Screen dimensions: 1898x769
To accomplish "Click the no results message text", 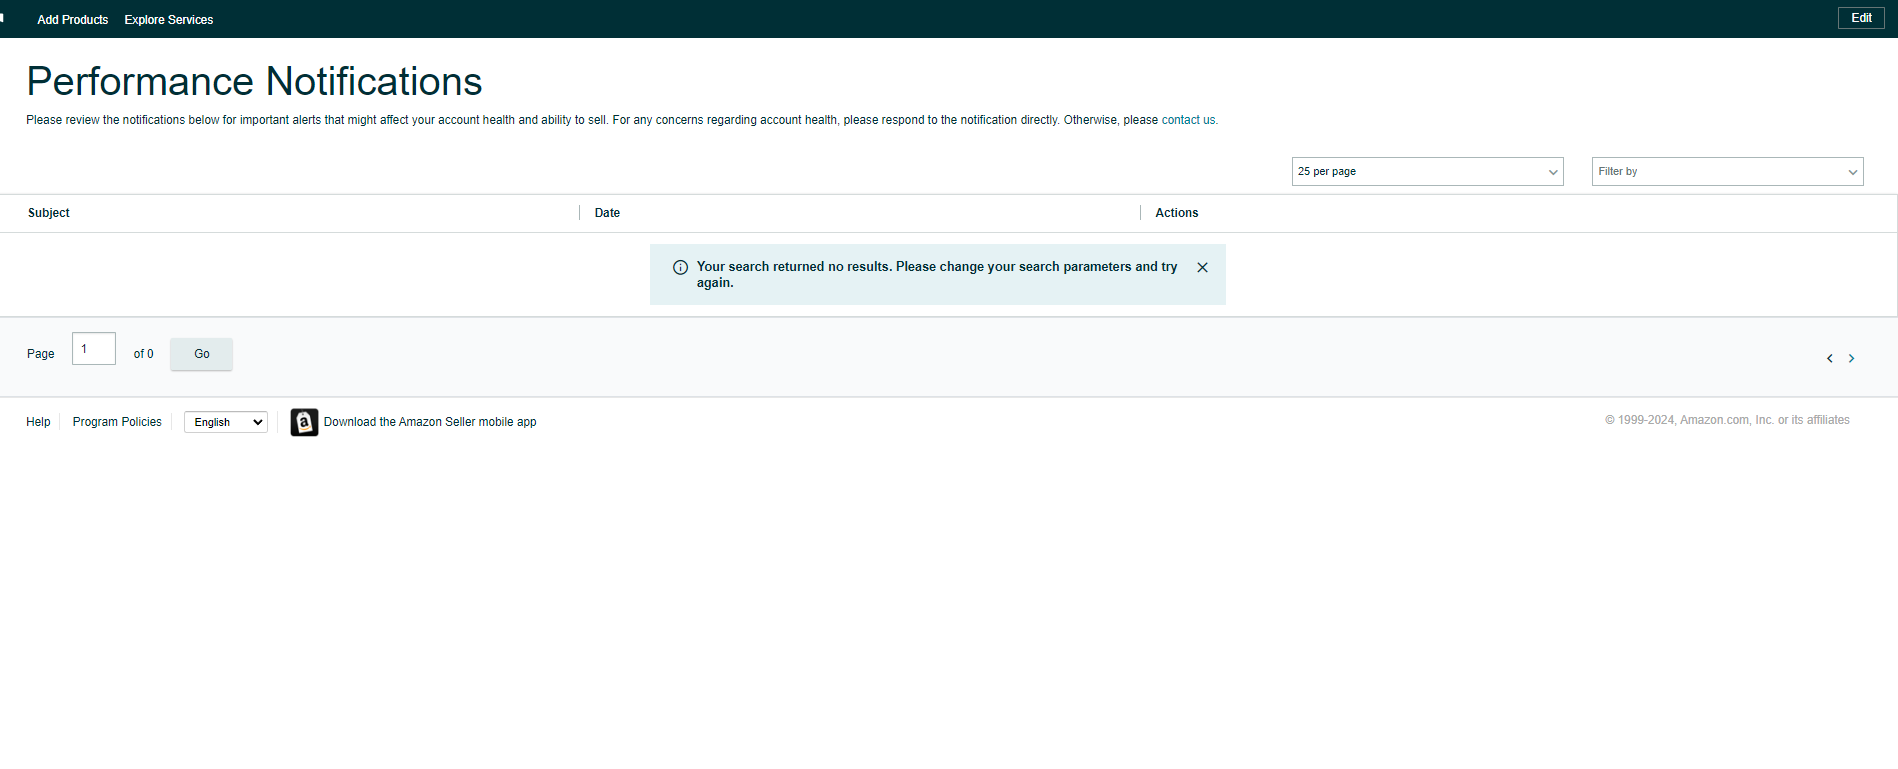I will pos(937,274).
